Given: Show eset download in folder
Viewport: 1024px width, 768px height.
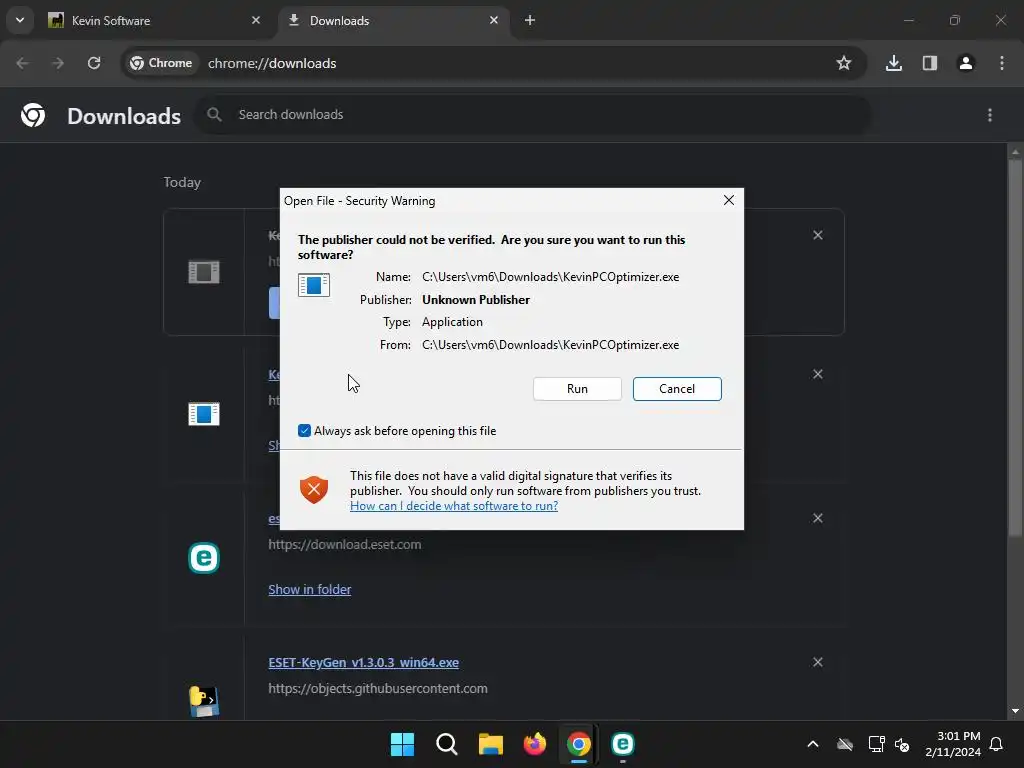Looking at the screenshot, I should 310,589.
